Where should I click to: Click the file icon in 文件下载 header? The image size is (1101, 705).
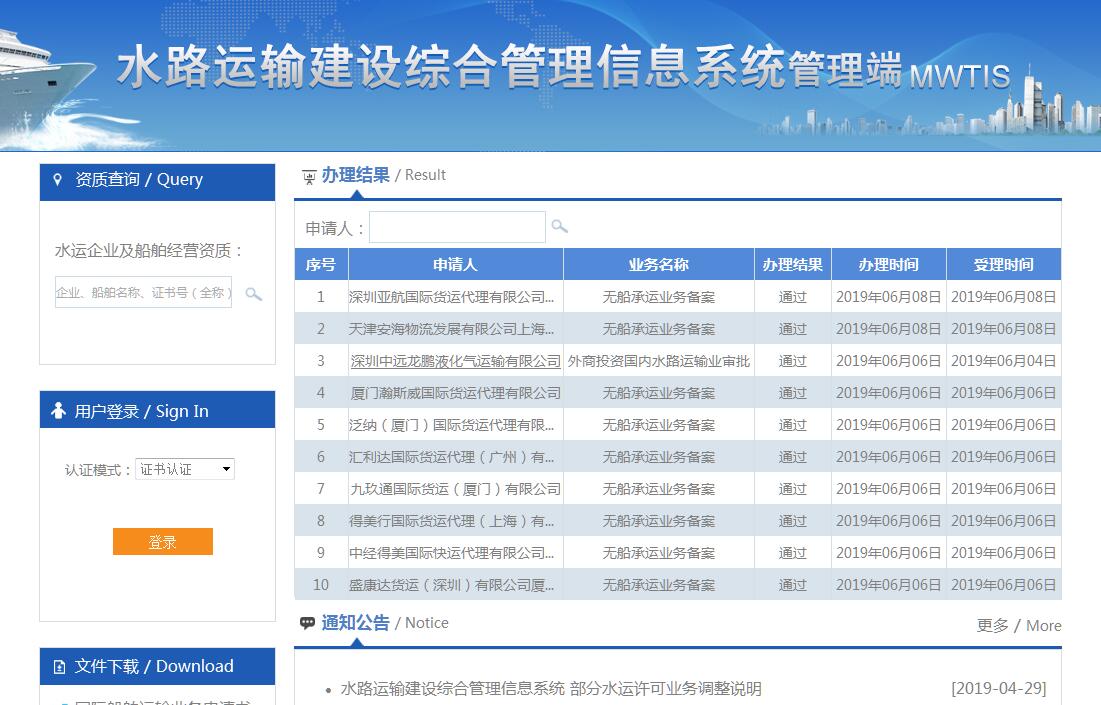click(x=59, y=667)
